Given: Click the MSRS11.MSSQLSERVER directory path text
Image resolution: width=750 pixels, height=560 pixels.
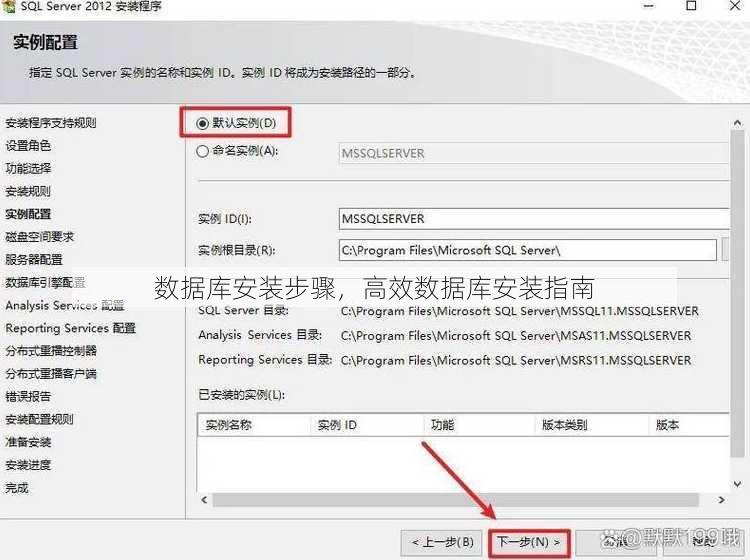Looking at the screenshot, I should [x=516, y=360].
